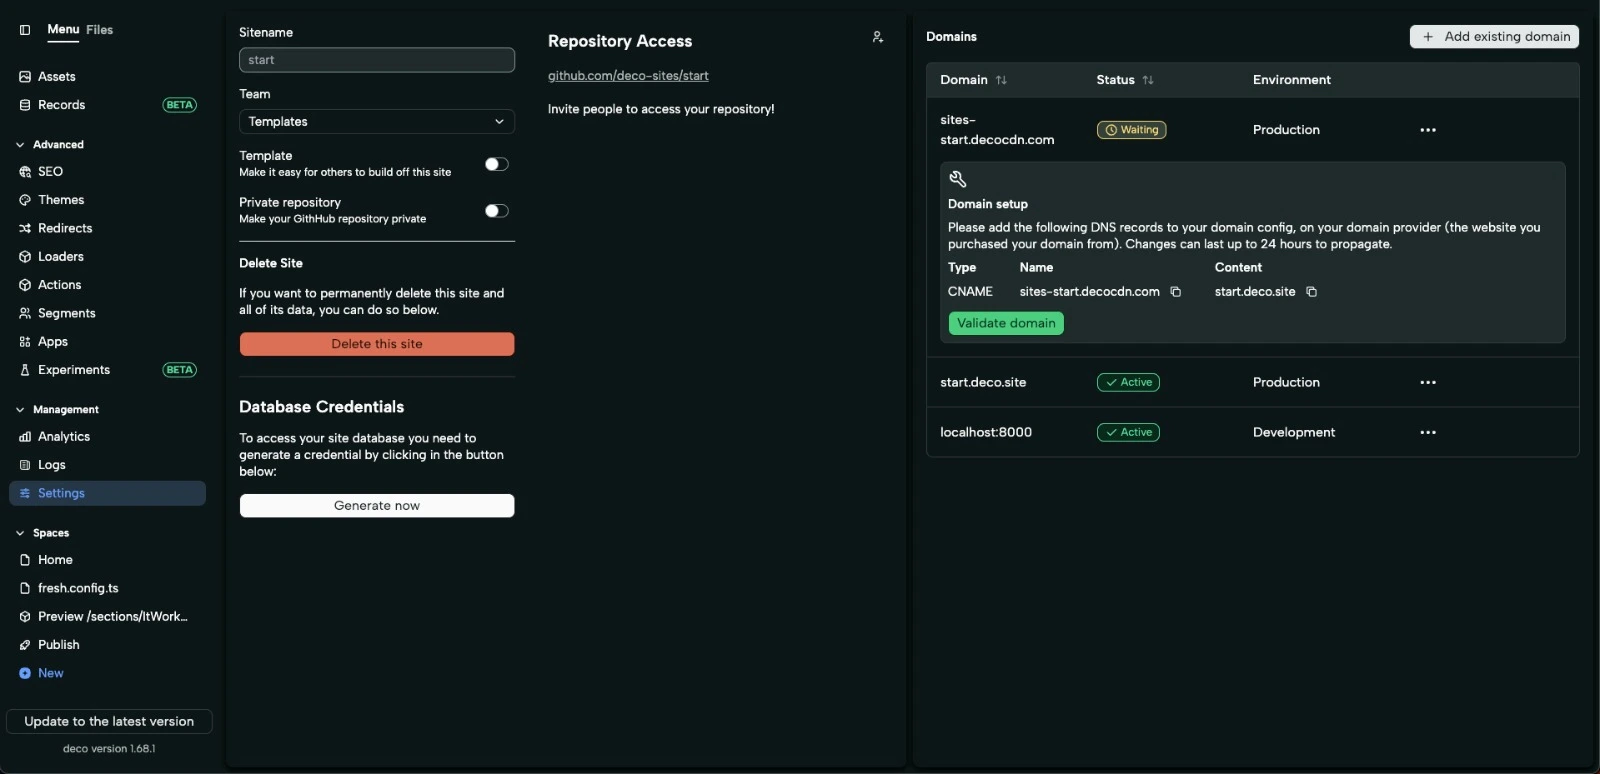Click the Experiments flask icon
Image resolution: width=1600 pixels, height=774 pixels.
pyautogui.click(x=25, y=370)
